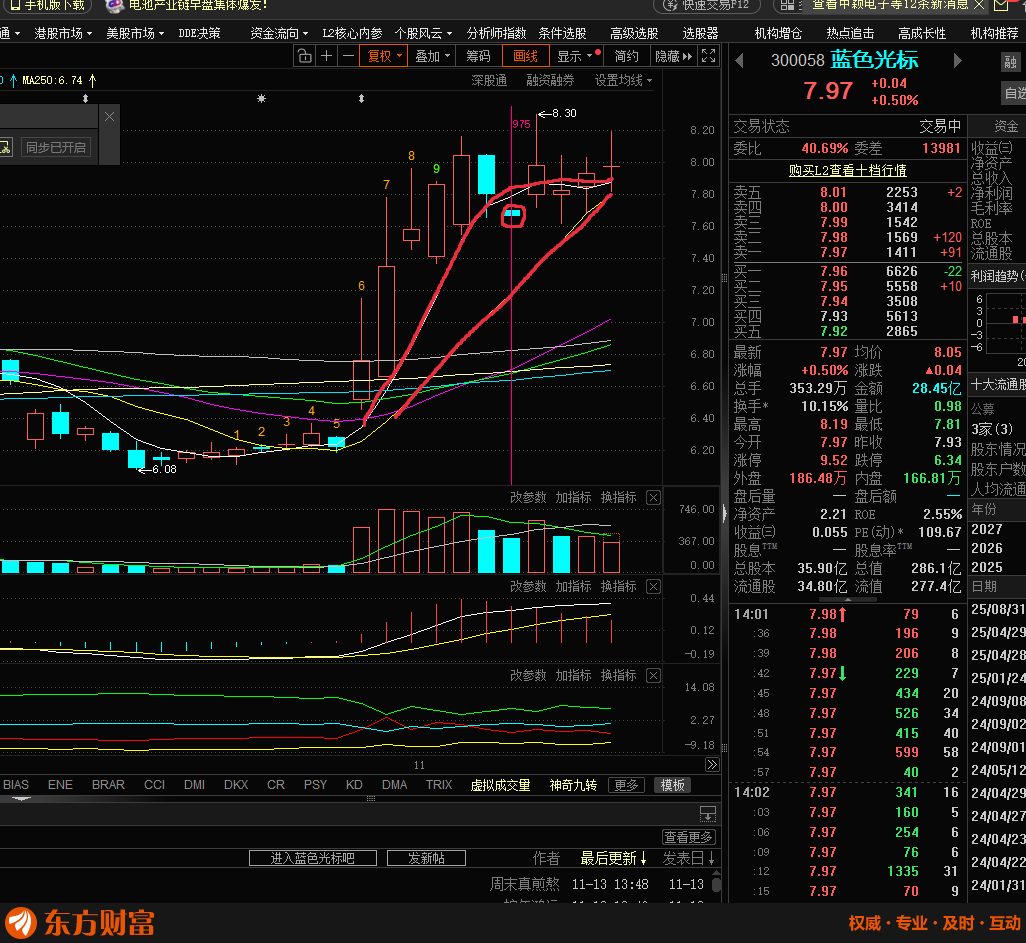Toggle the 隐藏 side panel button
1026x943 pixels.
click(673, 56)
